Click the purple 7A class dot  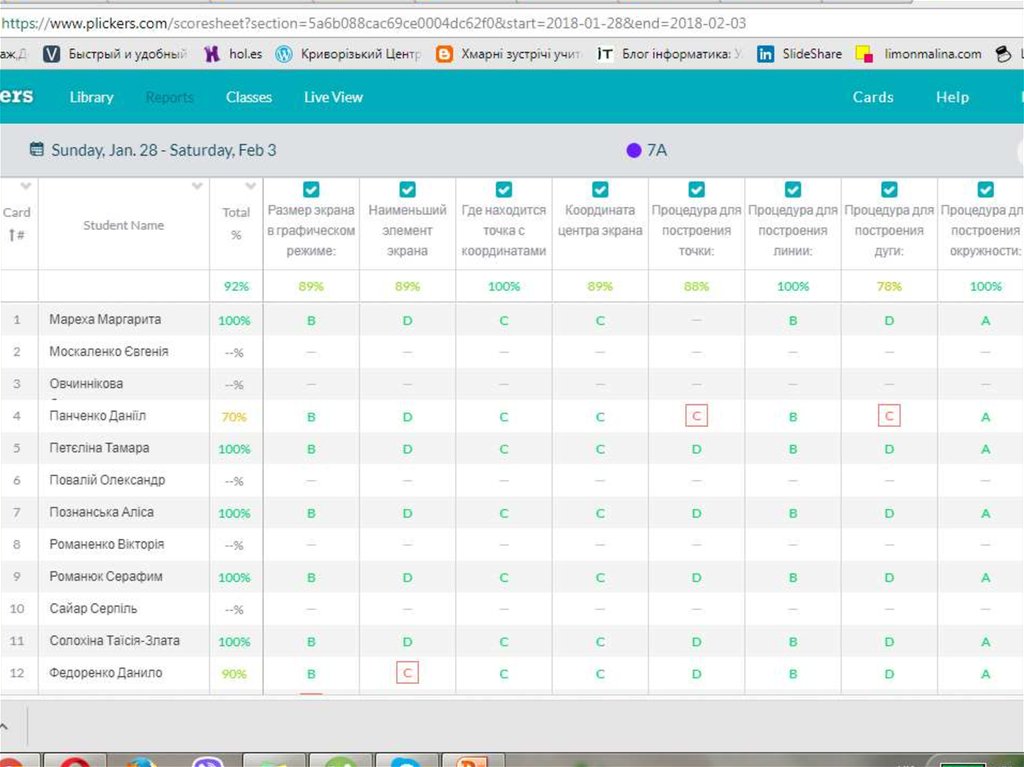tap(633, 150)
